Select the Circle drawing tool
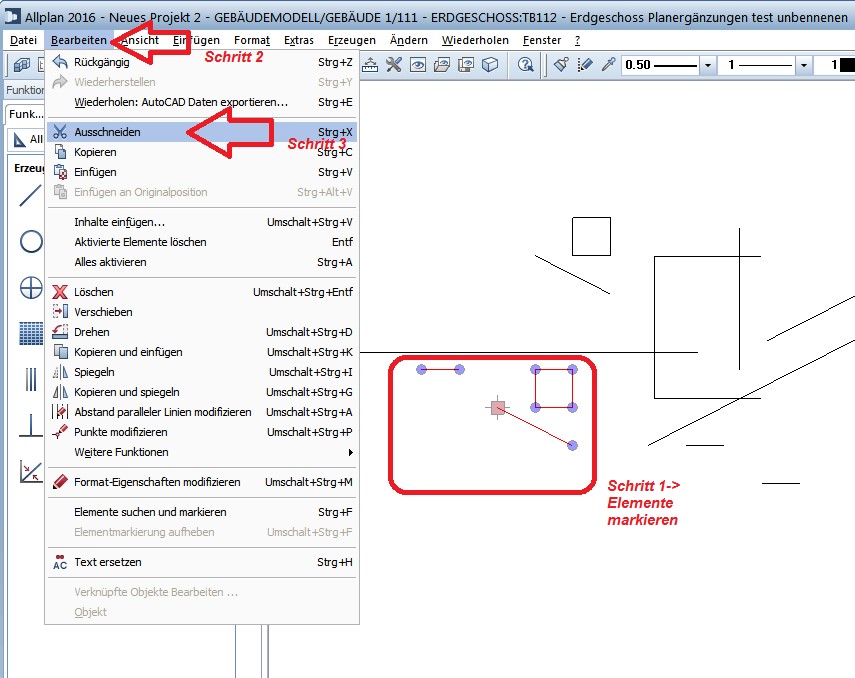This screenshot has height=678, width=855. 31,242
